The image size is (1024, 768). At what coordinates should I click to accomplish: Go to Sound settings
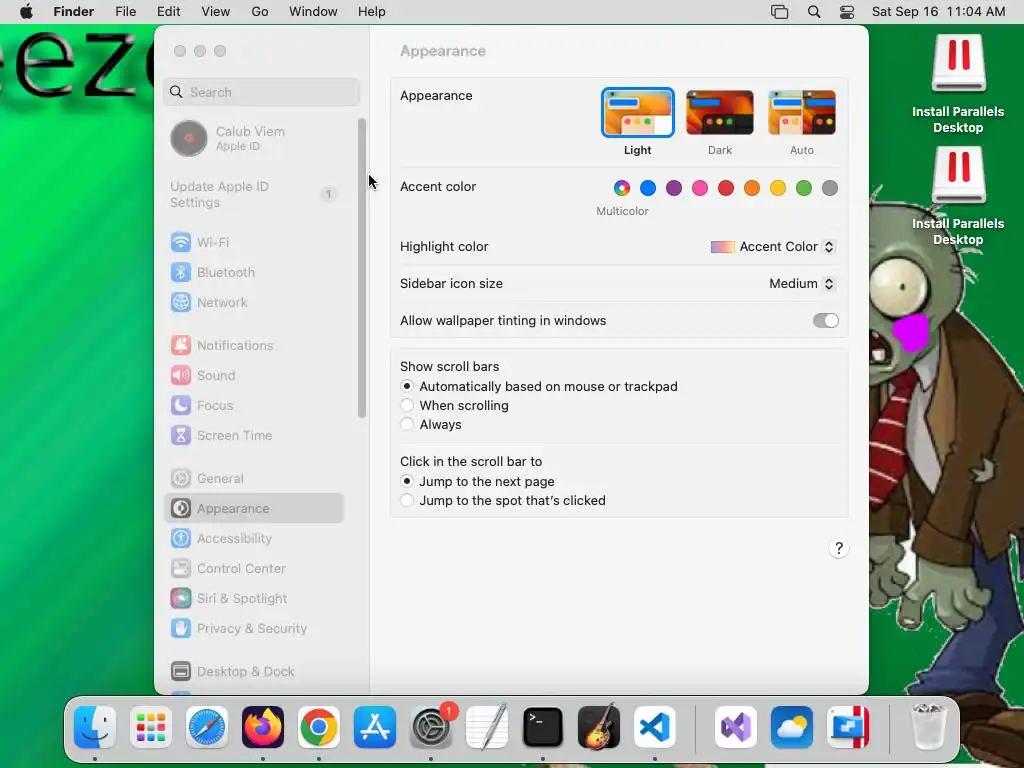point(253,376)
